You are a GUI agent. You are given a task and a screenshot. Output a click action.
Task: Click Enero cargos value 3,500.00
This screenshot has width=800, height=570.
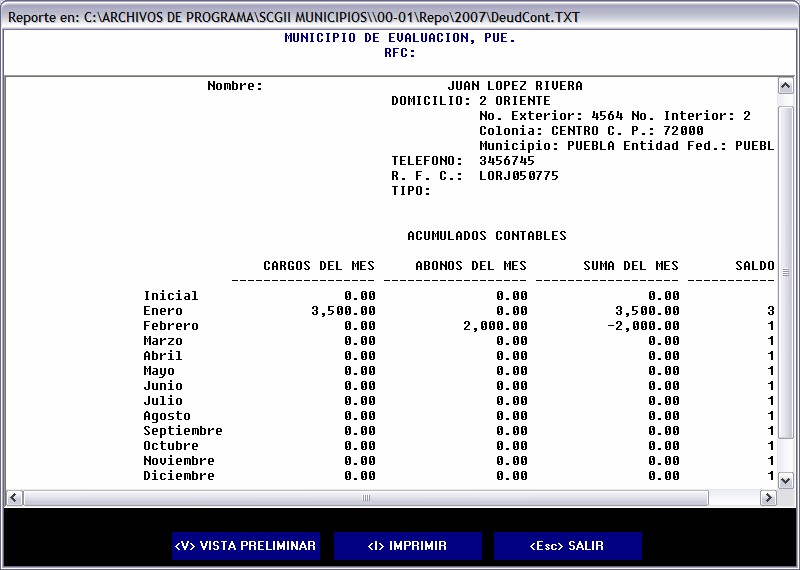[343, 311]
